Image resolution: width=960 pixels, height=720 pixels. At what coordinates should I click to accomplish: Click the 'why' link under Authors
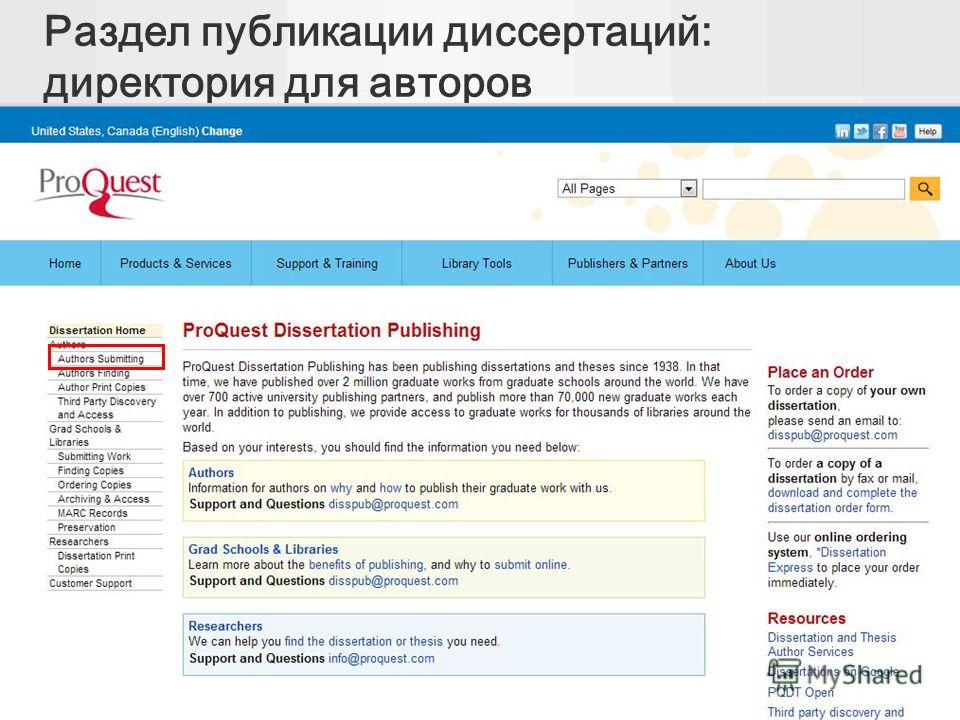[x=341, y=488]
